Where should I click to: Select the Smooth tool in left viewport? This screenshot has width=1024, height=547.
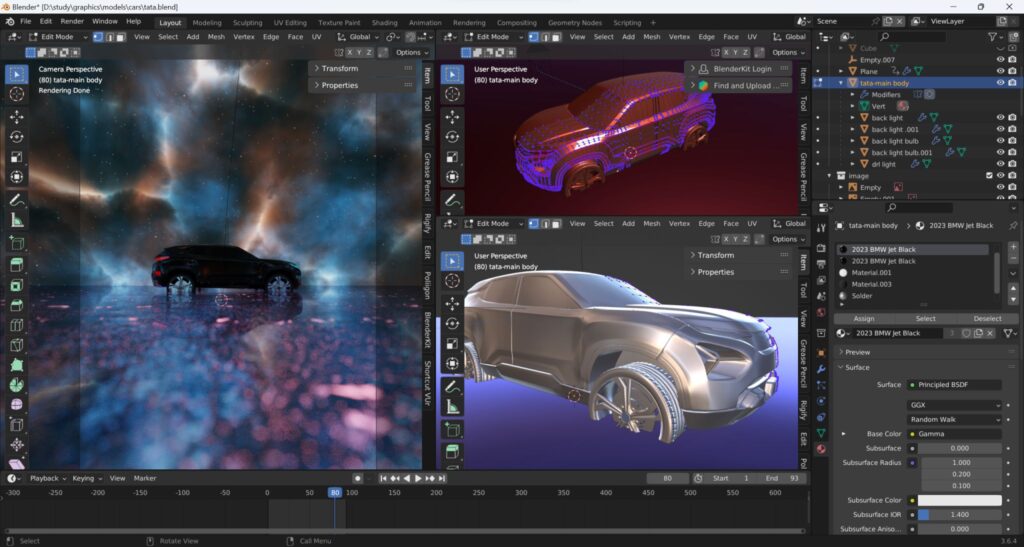(17, 405)
